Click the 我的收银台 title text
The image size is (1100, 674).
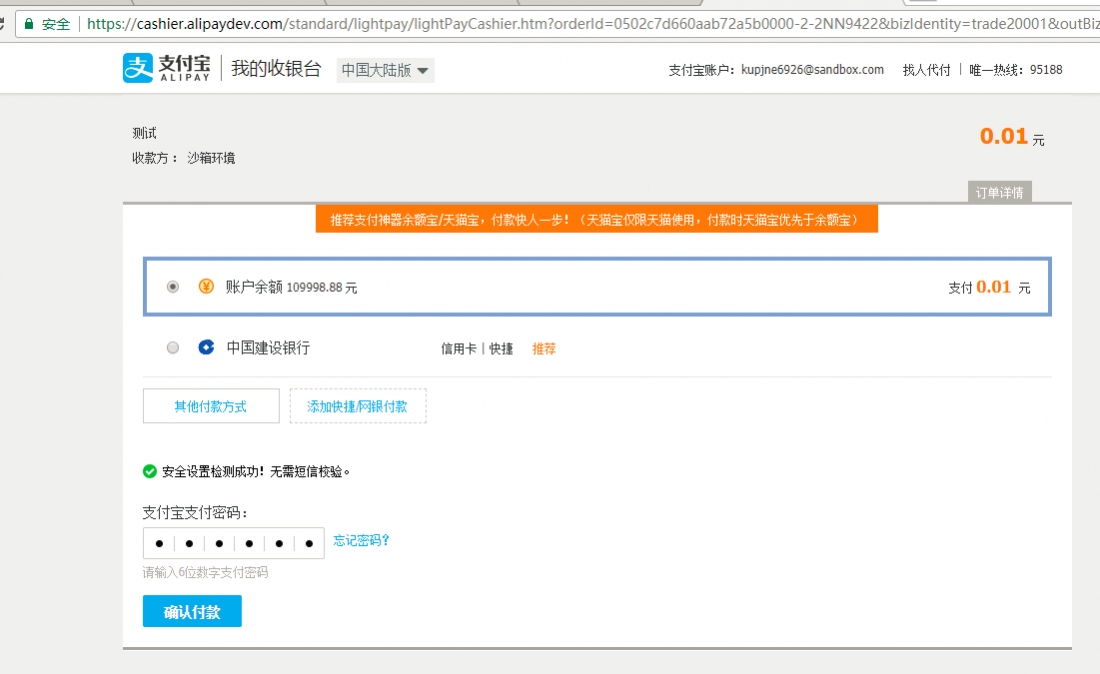point(276,69)
